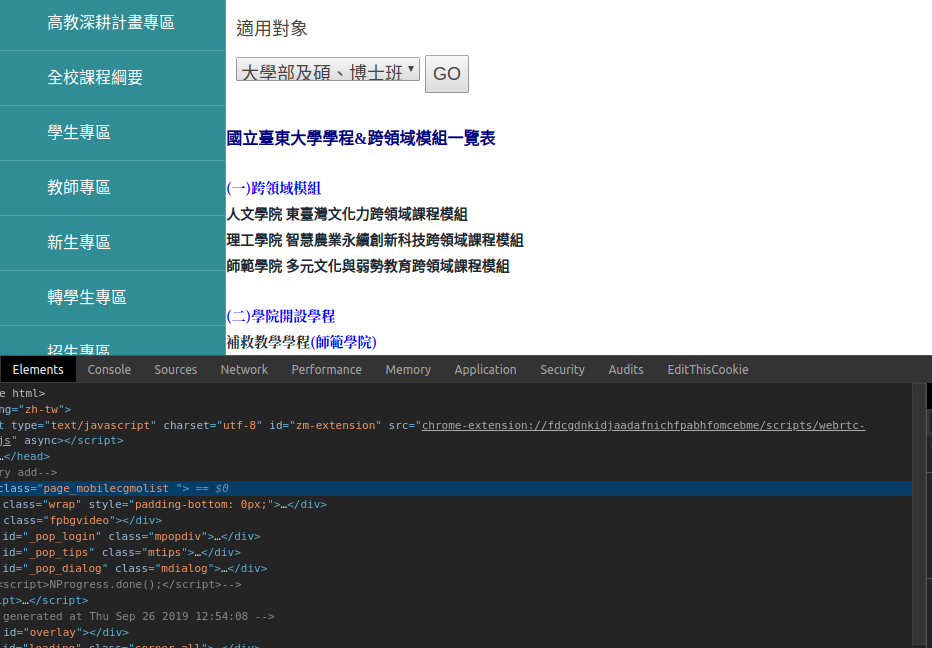Screen dimensions: 932x648
Task: Select the NProgress.done() comment line
Action: coord(456,585)
